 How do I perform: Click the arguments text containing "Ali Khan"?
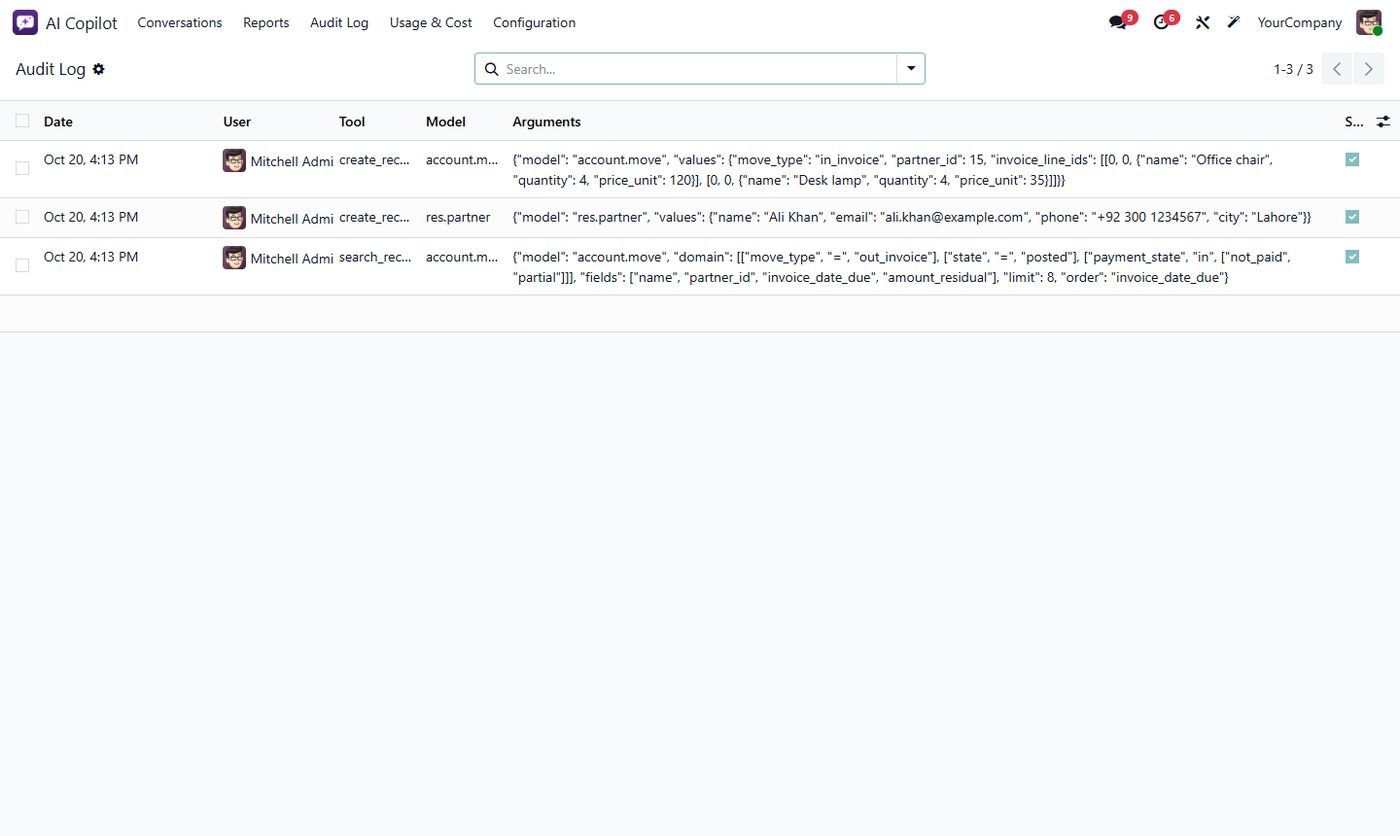point(911,217)
